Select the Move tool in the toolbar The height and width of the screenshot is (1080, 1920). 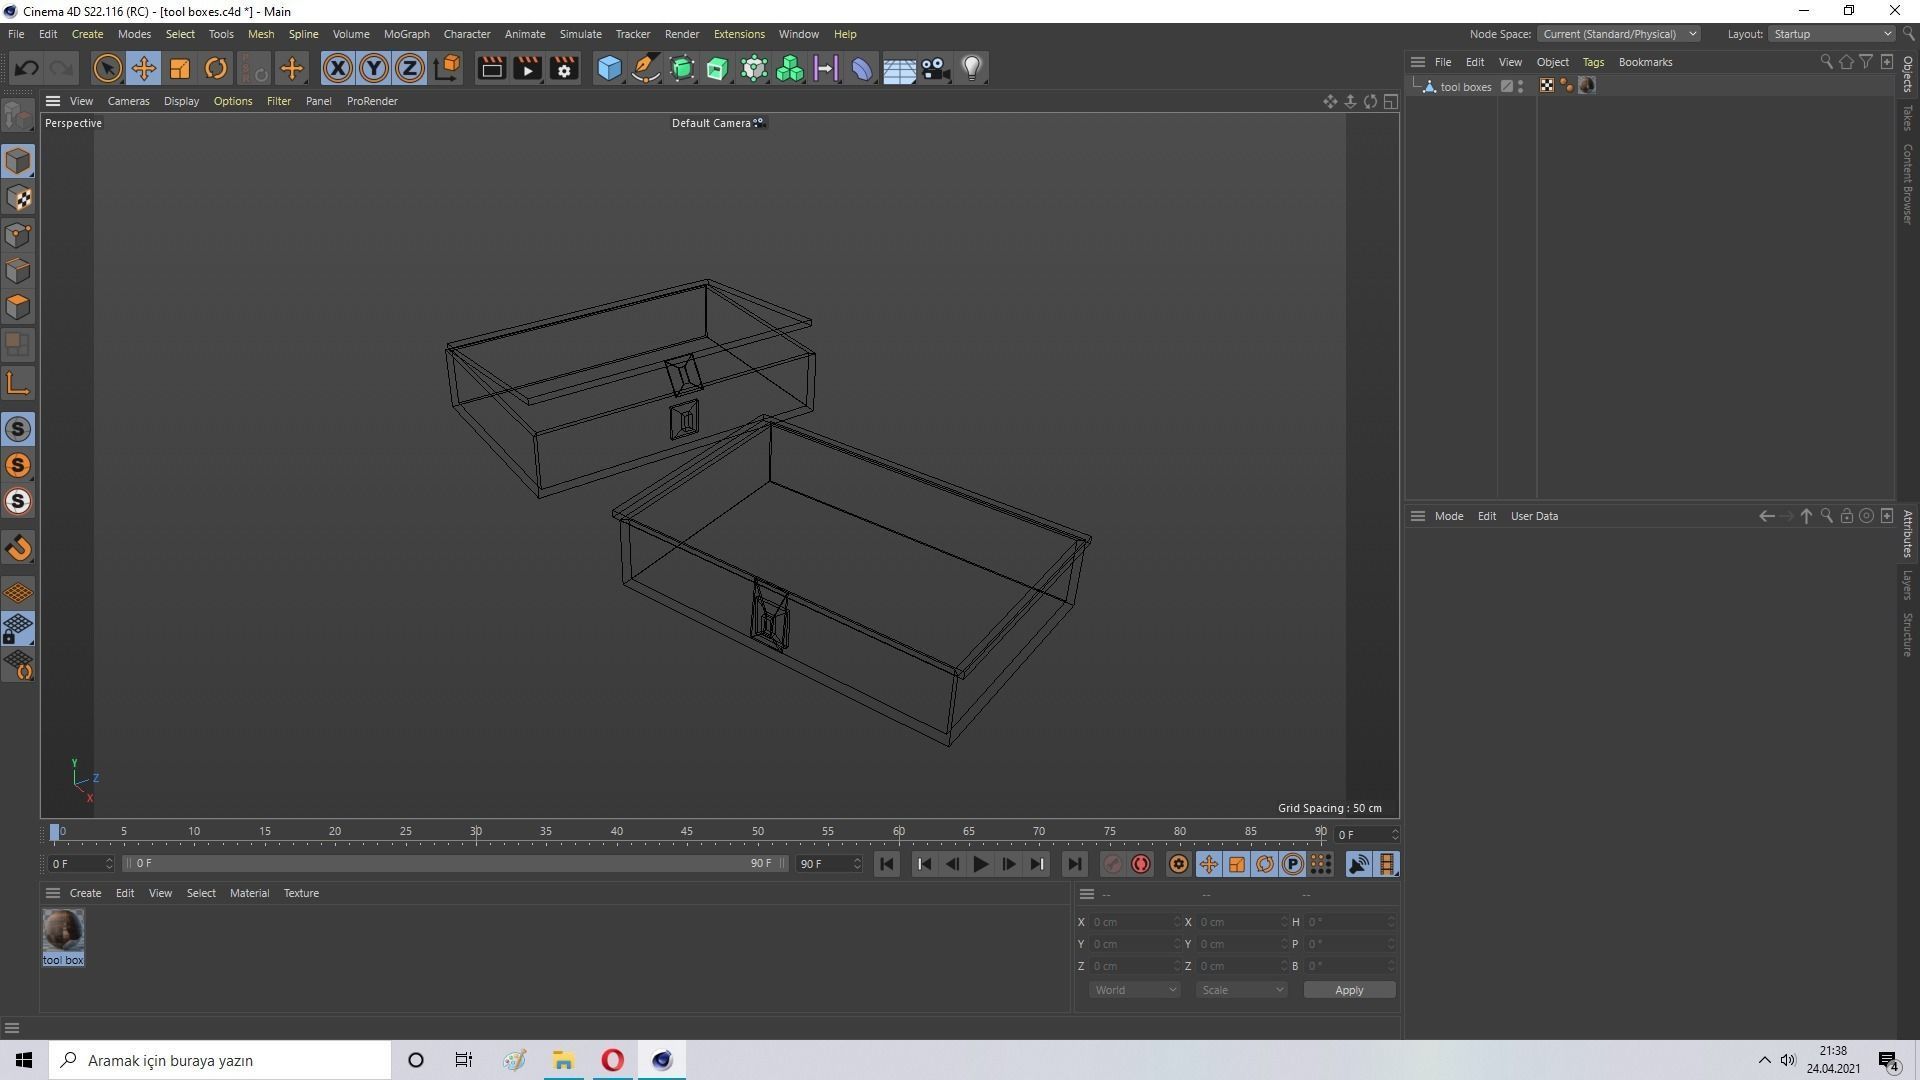pyautogui.click(x=143, y=68)
